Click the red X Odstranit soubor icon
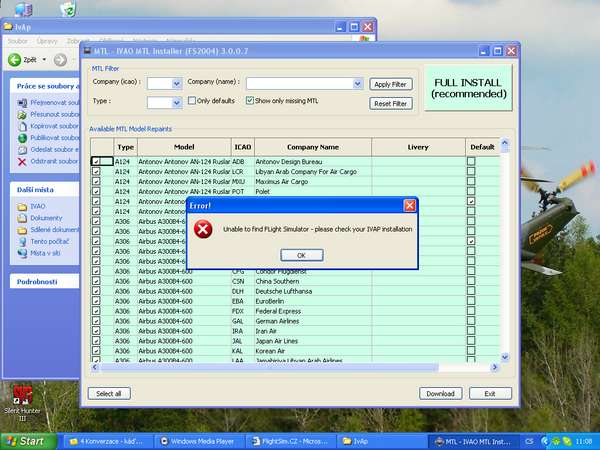The height and width of the screenshot is (450, 600). point(22,161)
